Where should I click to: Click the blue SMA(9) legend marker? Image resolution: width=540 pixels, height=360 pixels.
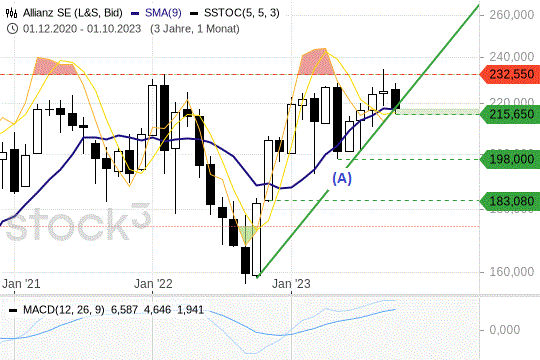coord(135,13)
